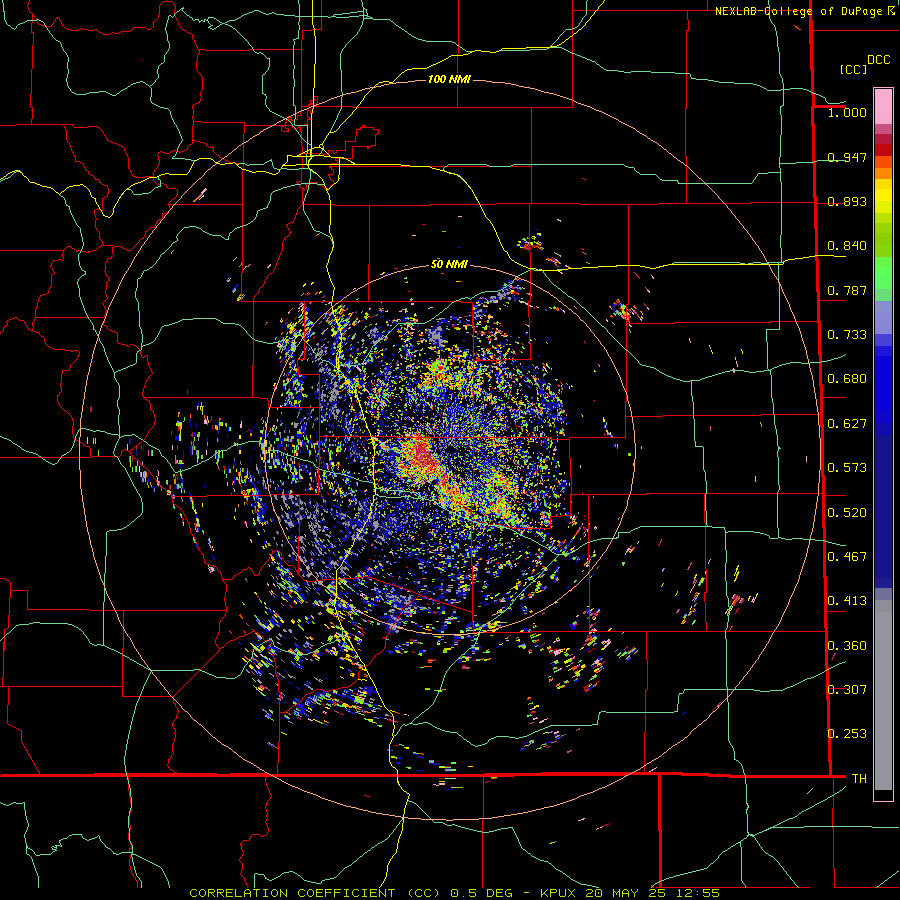
Task: Click the 0.520 color scale value
Action: click(x=847, y=513)
